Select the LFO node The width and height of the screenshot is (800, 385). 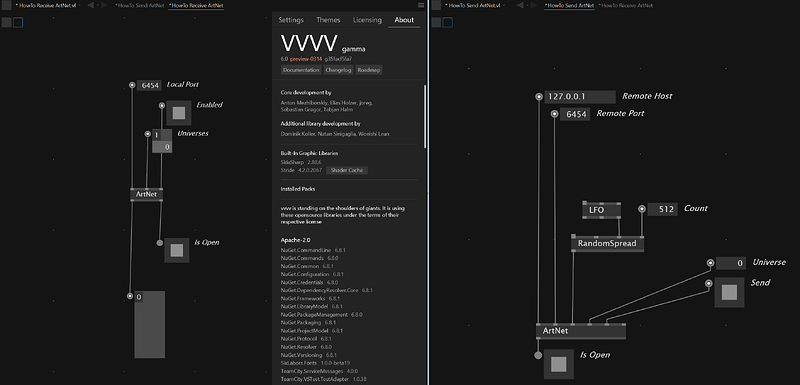pos(602,210)
